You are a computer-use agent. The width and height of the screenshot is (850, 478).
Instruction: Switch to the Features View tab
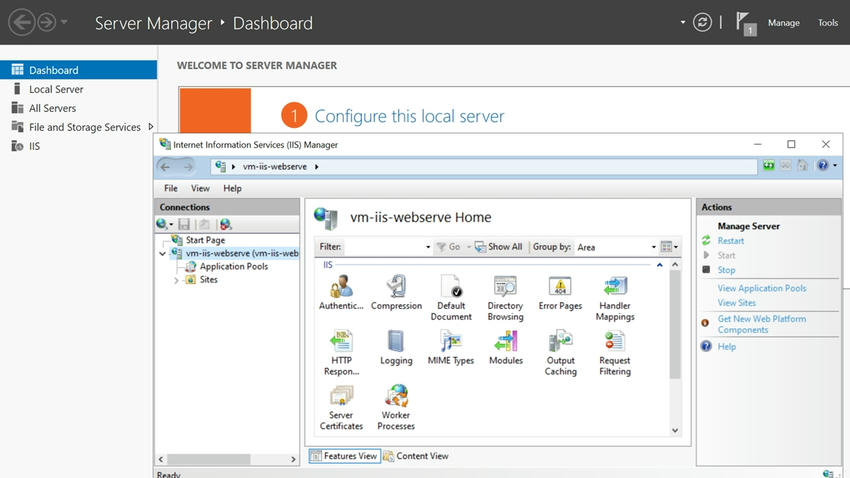pos(344,456)
